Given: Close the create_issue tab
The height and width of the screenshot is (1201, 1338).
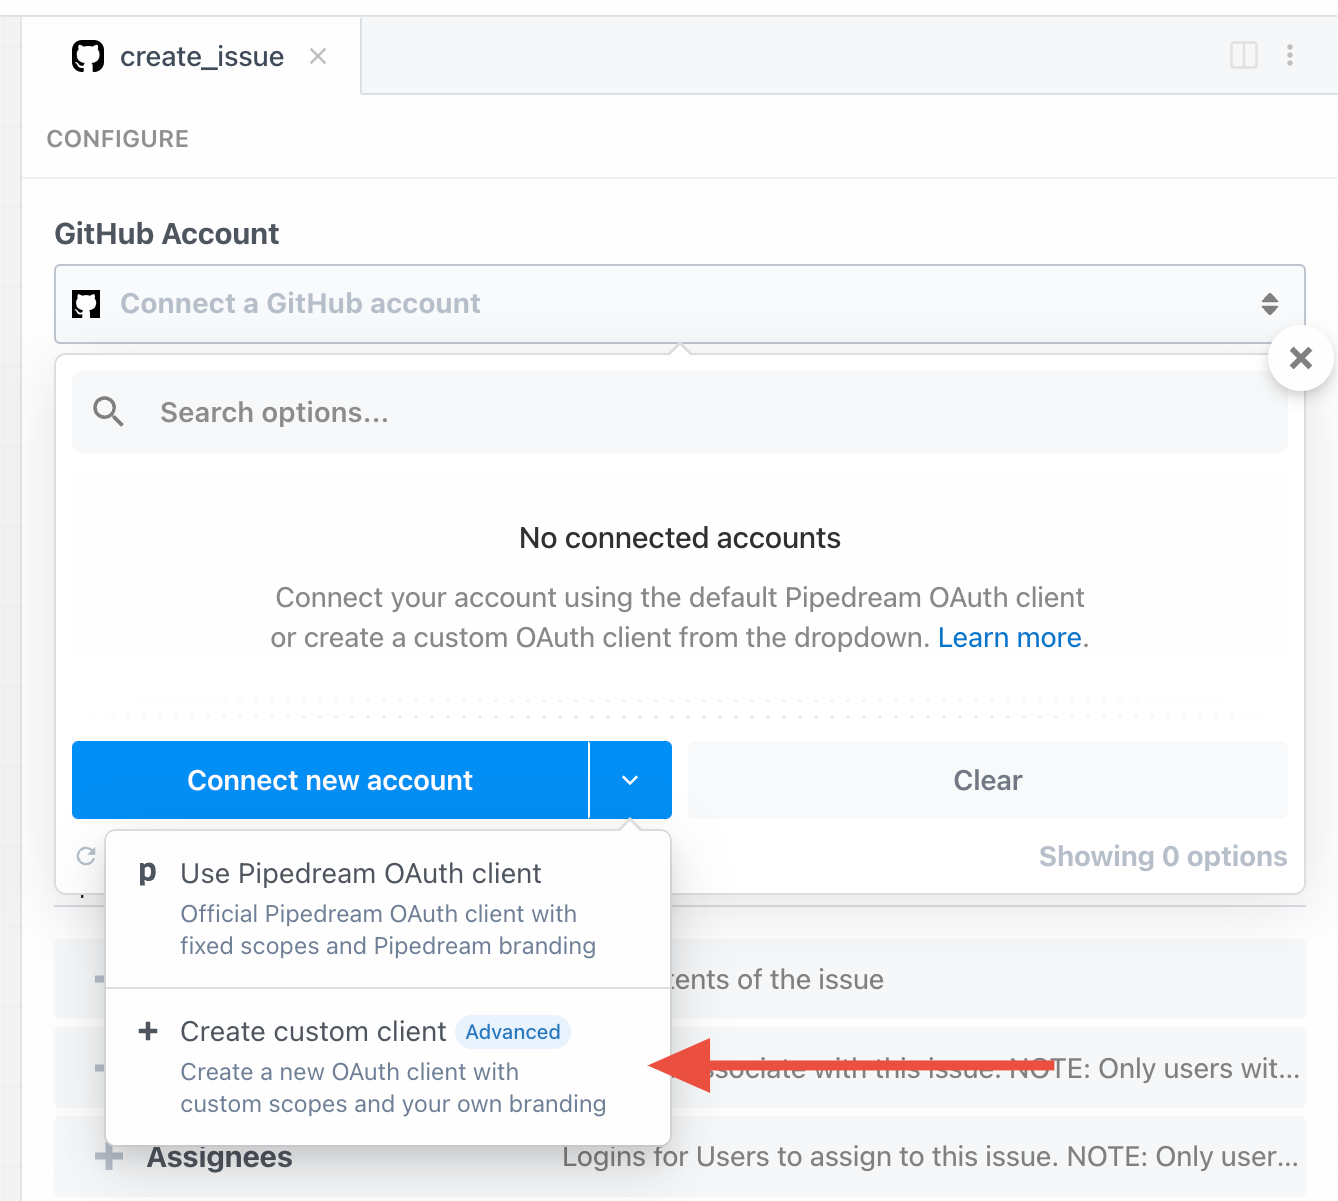Looking at the screenshot, I should click(318, 56).
